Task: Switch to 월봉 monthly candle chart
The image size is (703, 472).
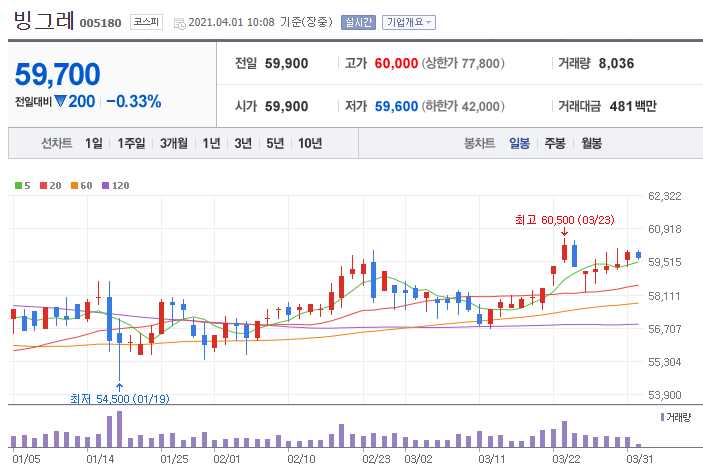Action: point(591,143)
